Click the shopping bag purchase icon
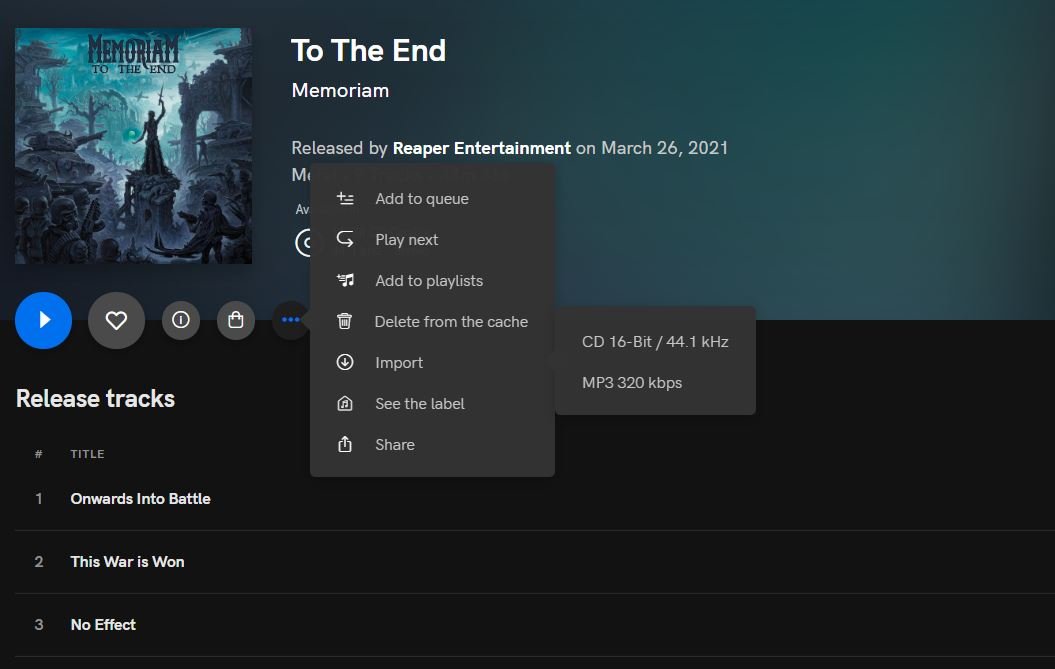 point(235,320)
